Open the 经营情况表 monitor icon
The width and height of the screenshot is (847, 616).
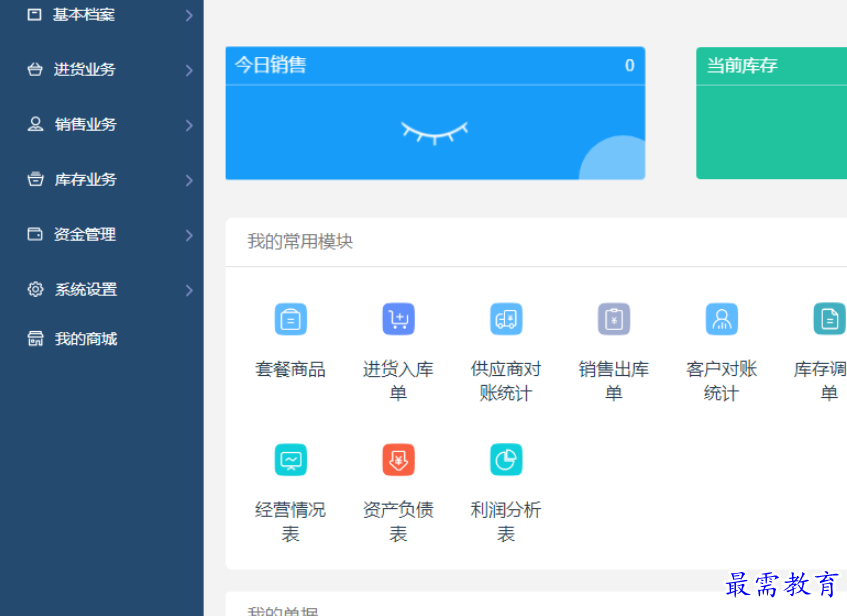291,459
